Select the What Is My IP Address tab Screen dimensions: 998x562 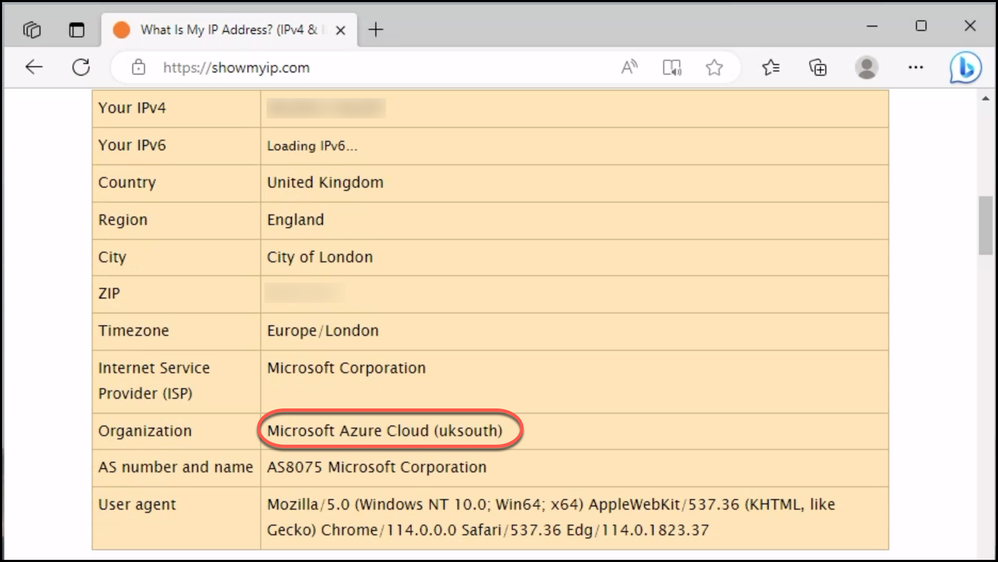pyautogui.click(x=228, y=29)
